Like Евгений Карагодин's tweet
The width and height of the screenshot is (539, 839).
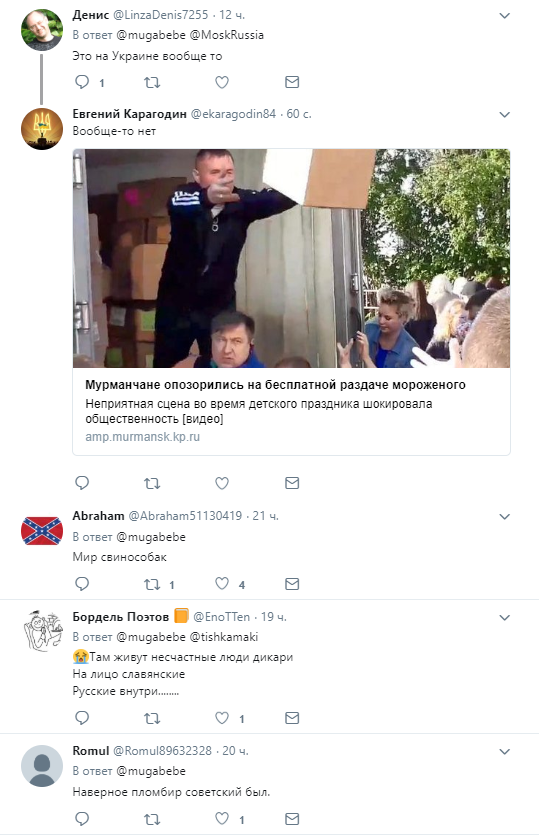click(x=222, y=483)
